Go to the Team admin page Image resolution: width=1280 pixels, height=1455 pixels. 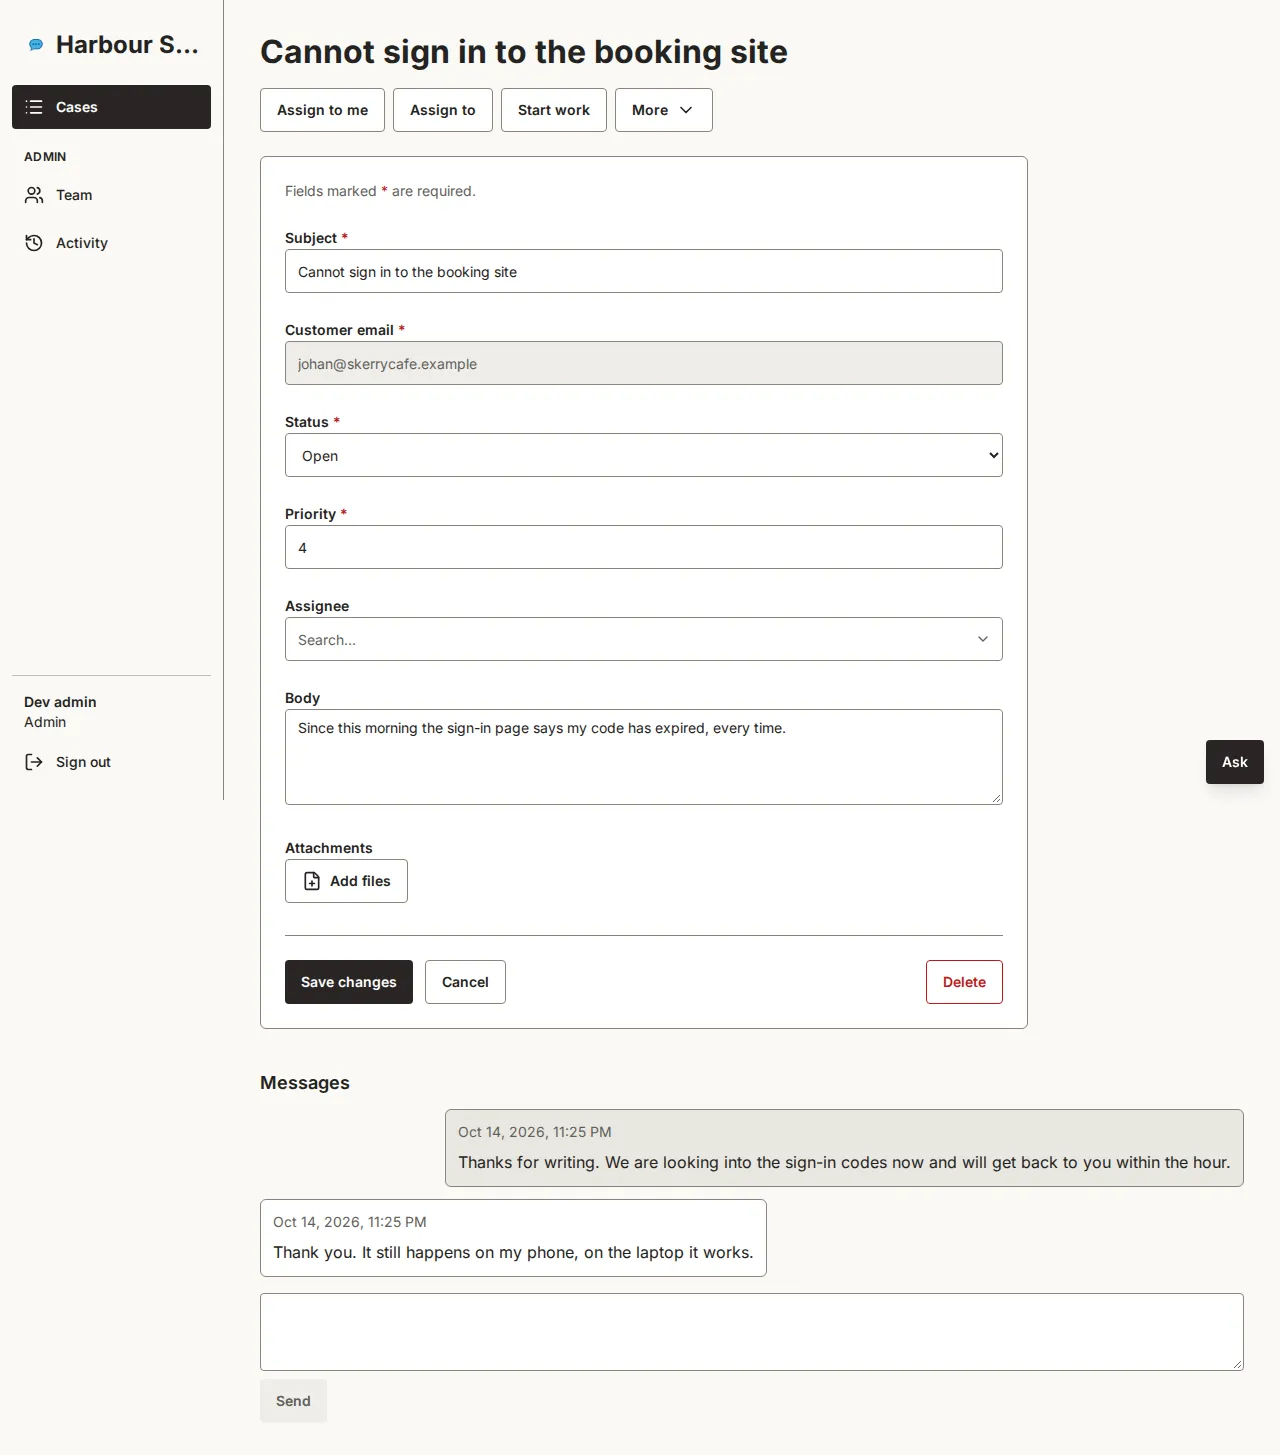click(x=111, y=195)
